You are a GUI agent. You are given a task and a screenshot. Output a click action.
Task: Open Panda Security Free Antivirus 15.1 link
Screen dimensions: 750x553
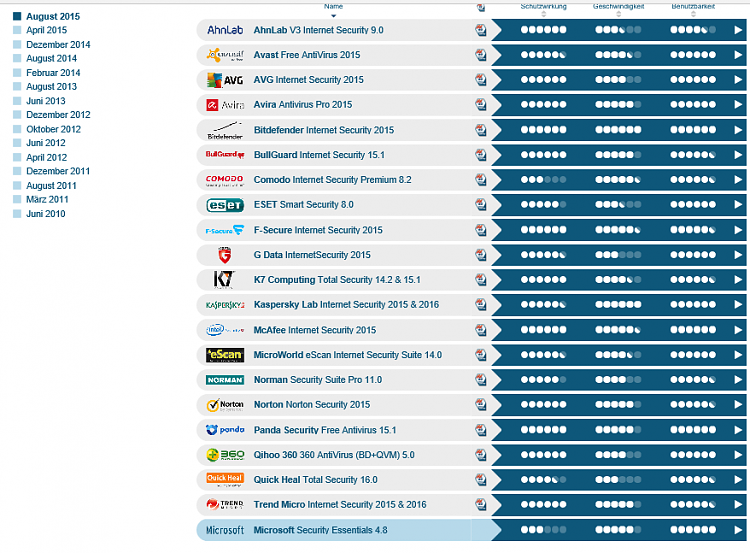[x=325, y=430]
